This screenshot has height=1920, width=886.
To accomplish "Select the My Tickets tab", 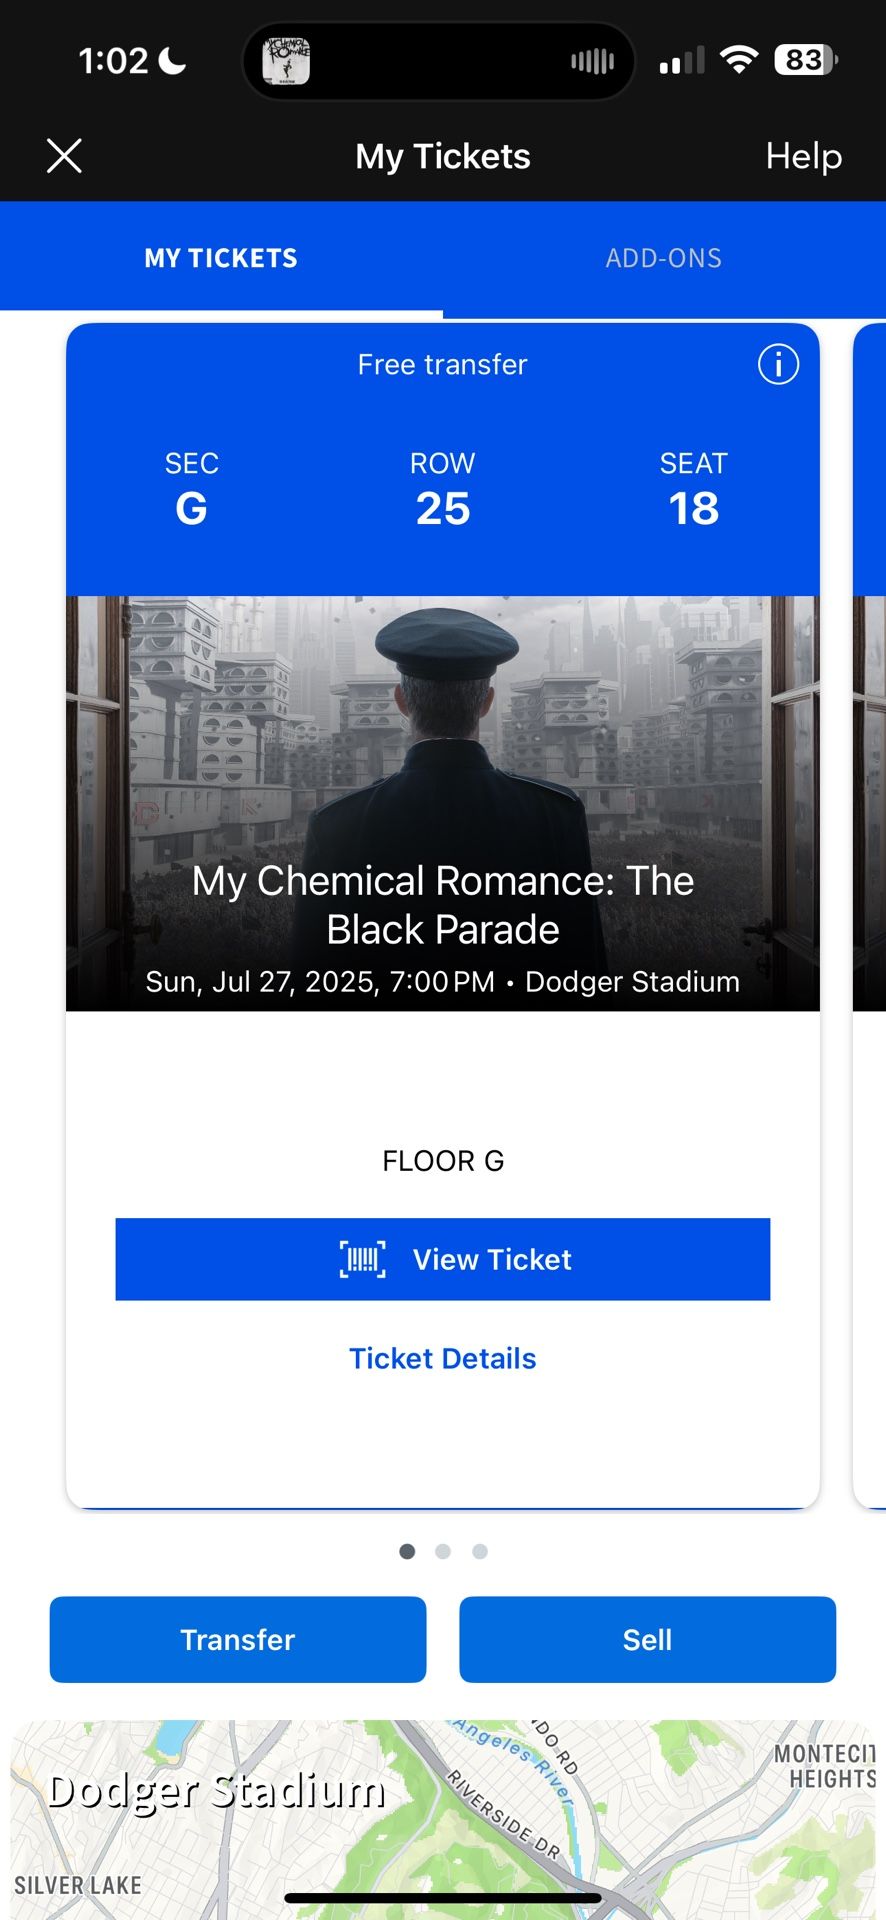I will tap(221, 258).
